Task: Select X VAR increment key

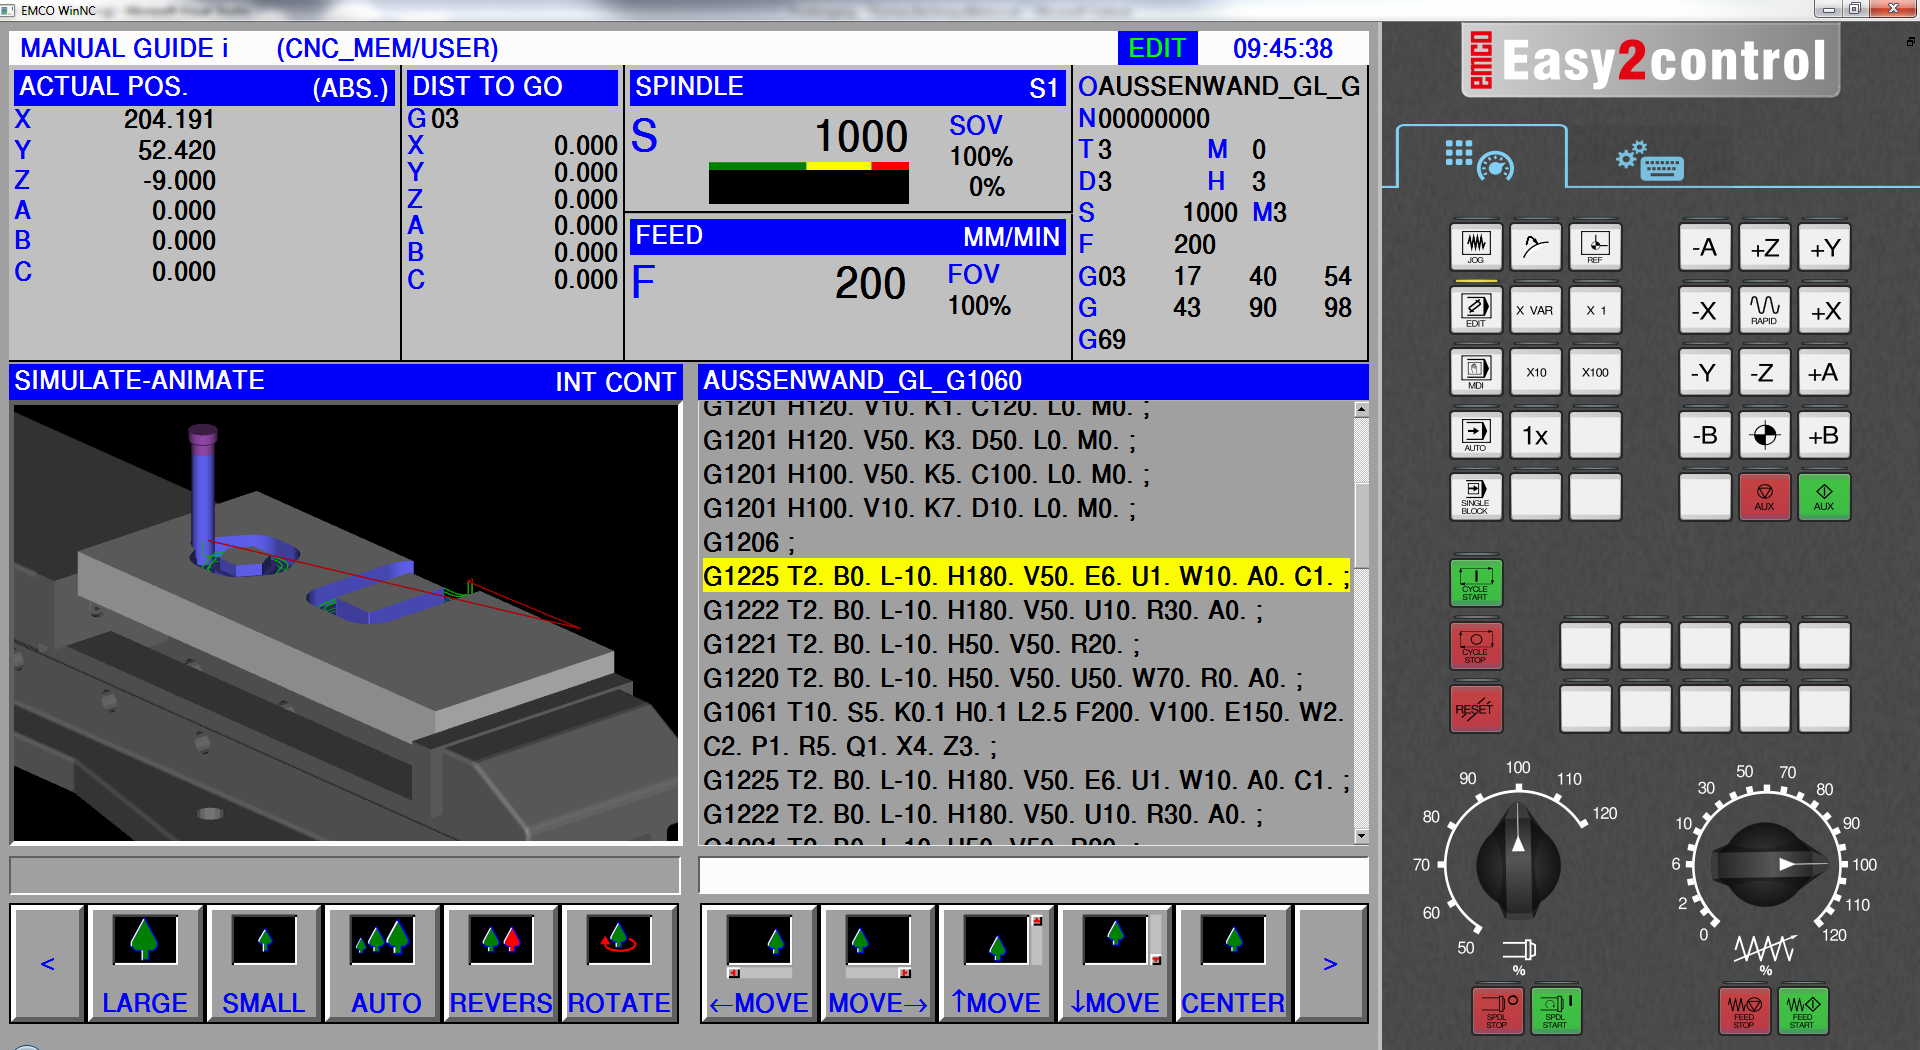Action: point(1535,310)
